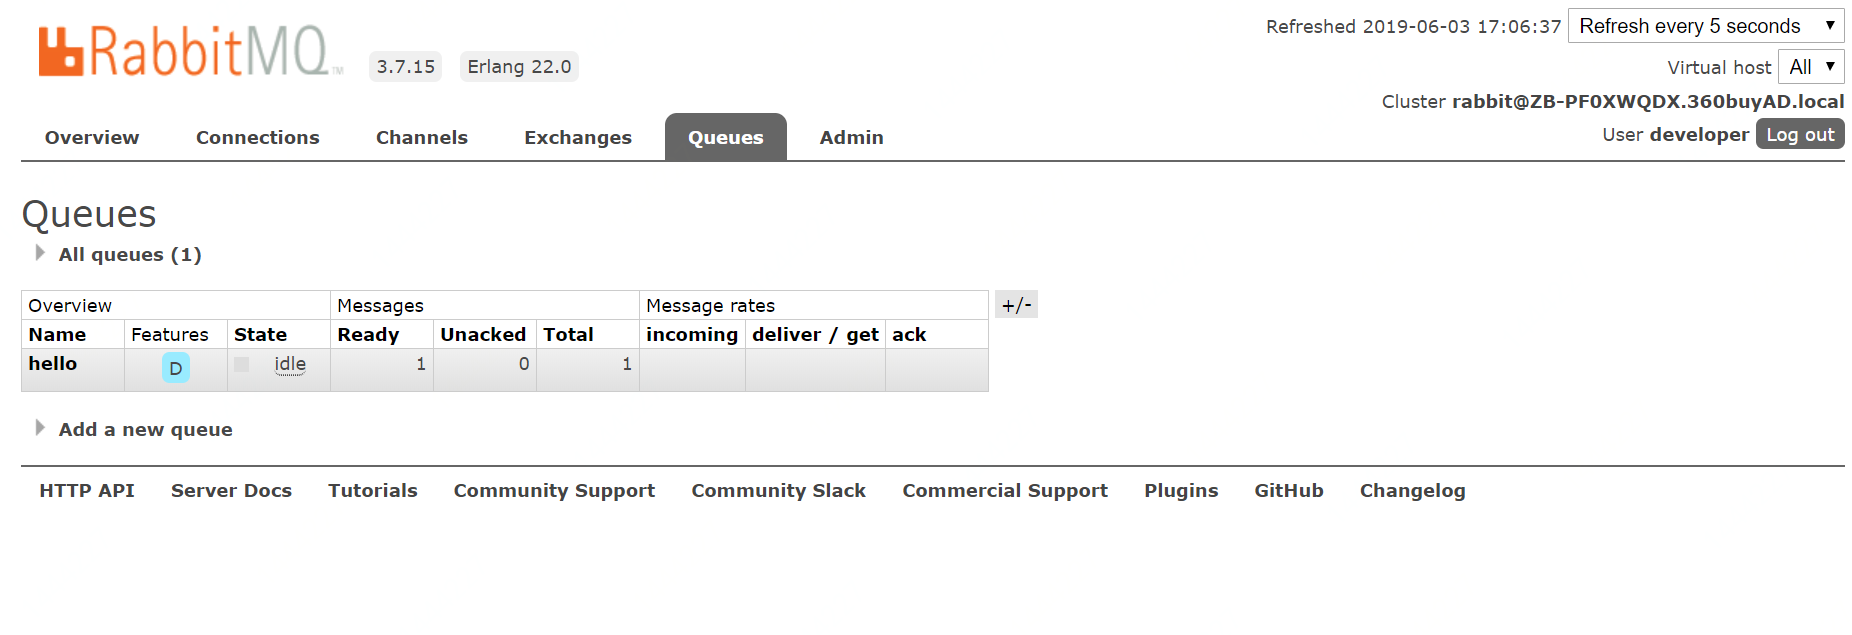Sort by the Ready messages column
Image resolution: width=1852 pixels, height=635 pixels.
[x=368, y=335]
